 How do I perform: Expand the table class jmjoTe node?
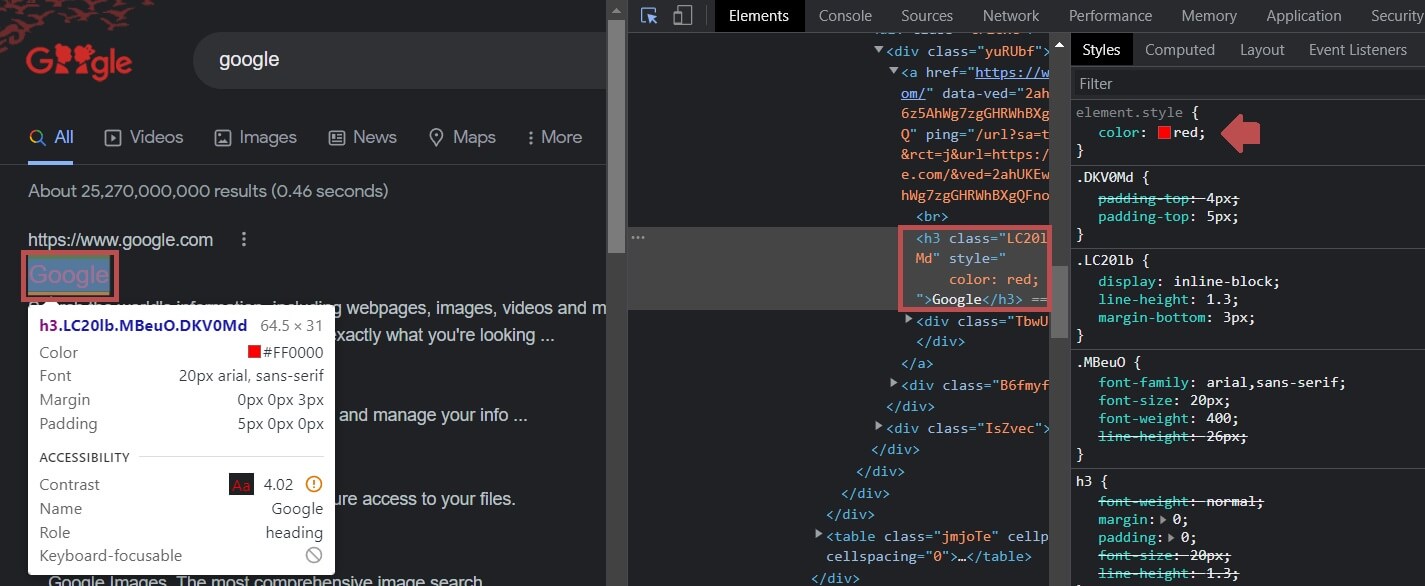(819, 536)
